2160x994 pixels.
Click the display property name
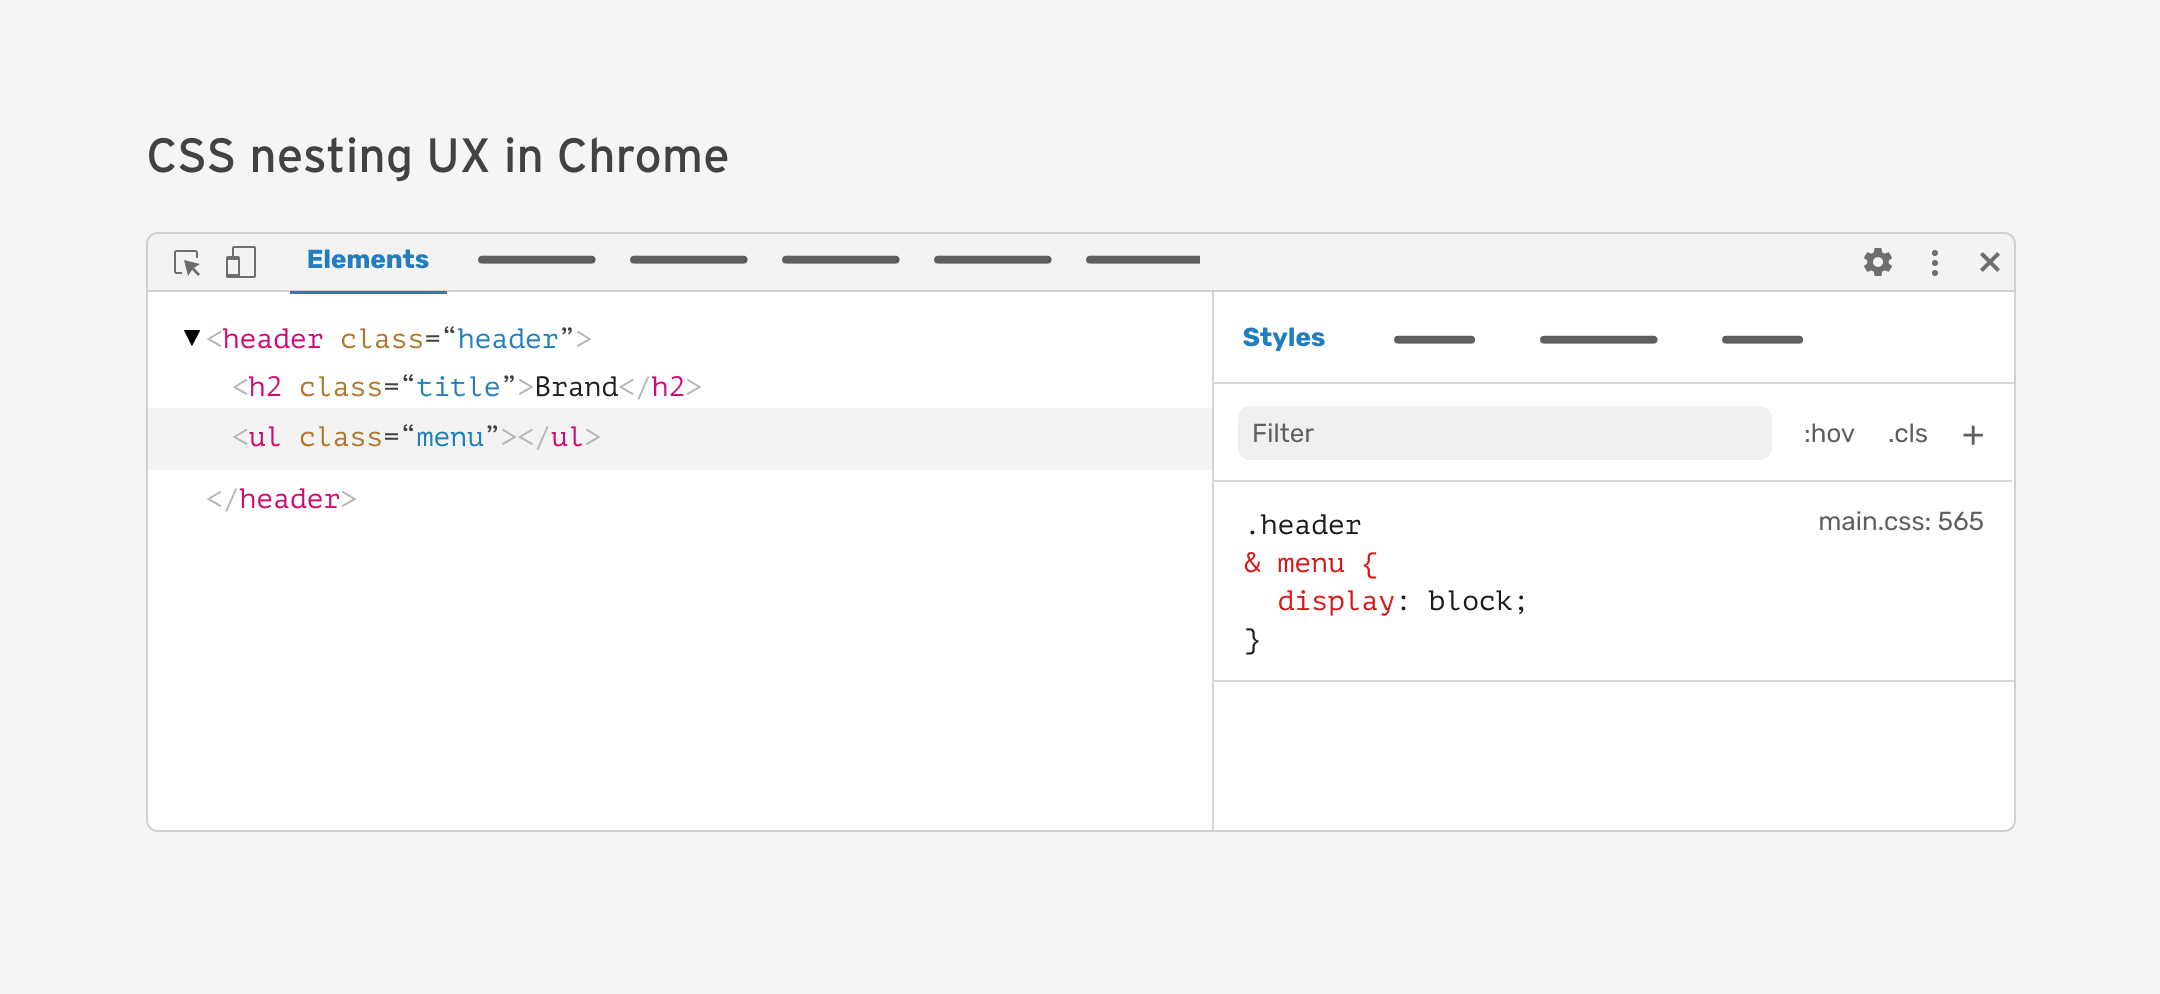(x=1335, y=601)
